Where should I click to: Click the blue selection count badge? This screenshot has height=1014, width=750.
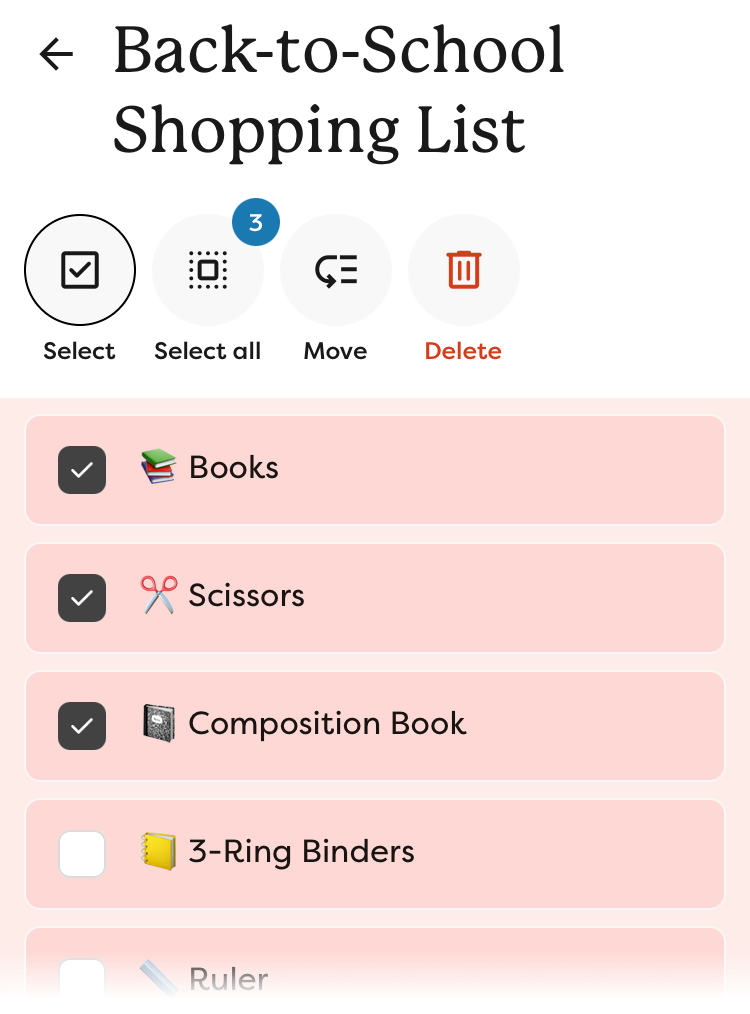click(x=256, y=222)
